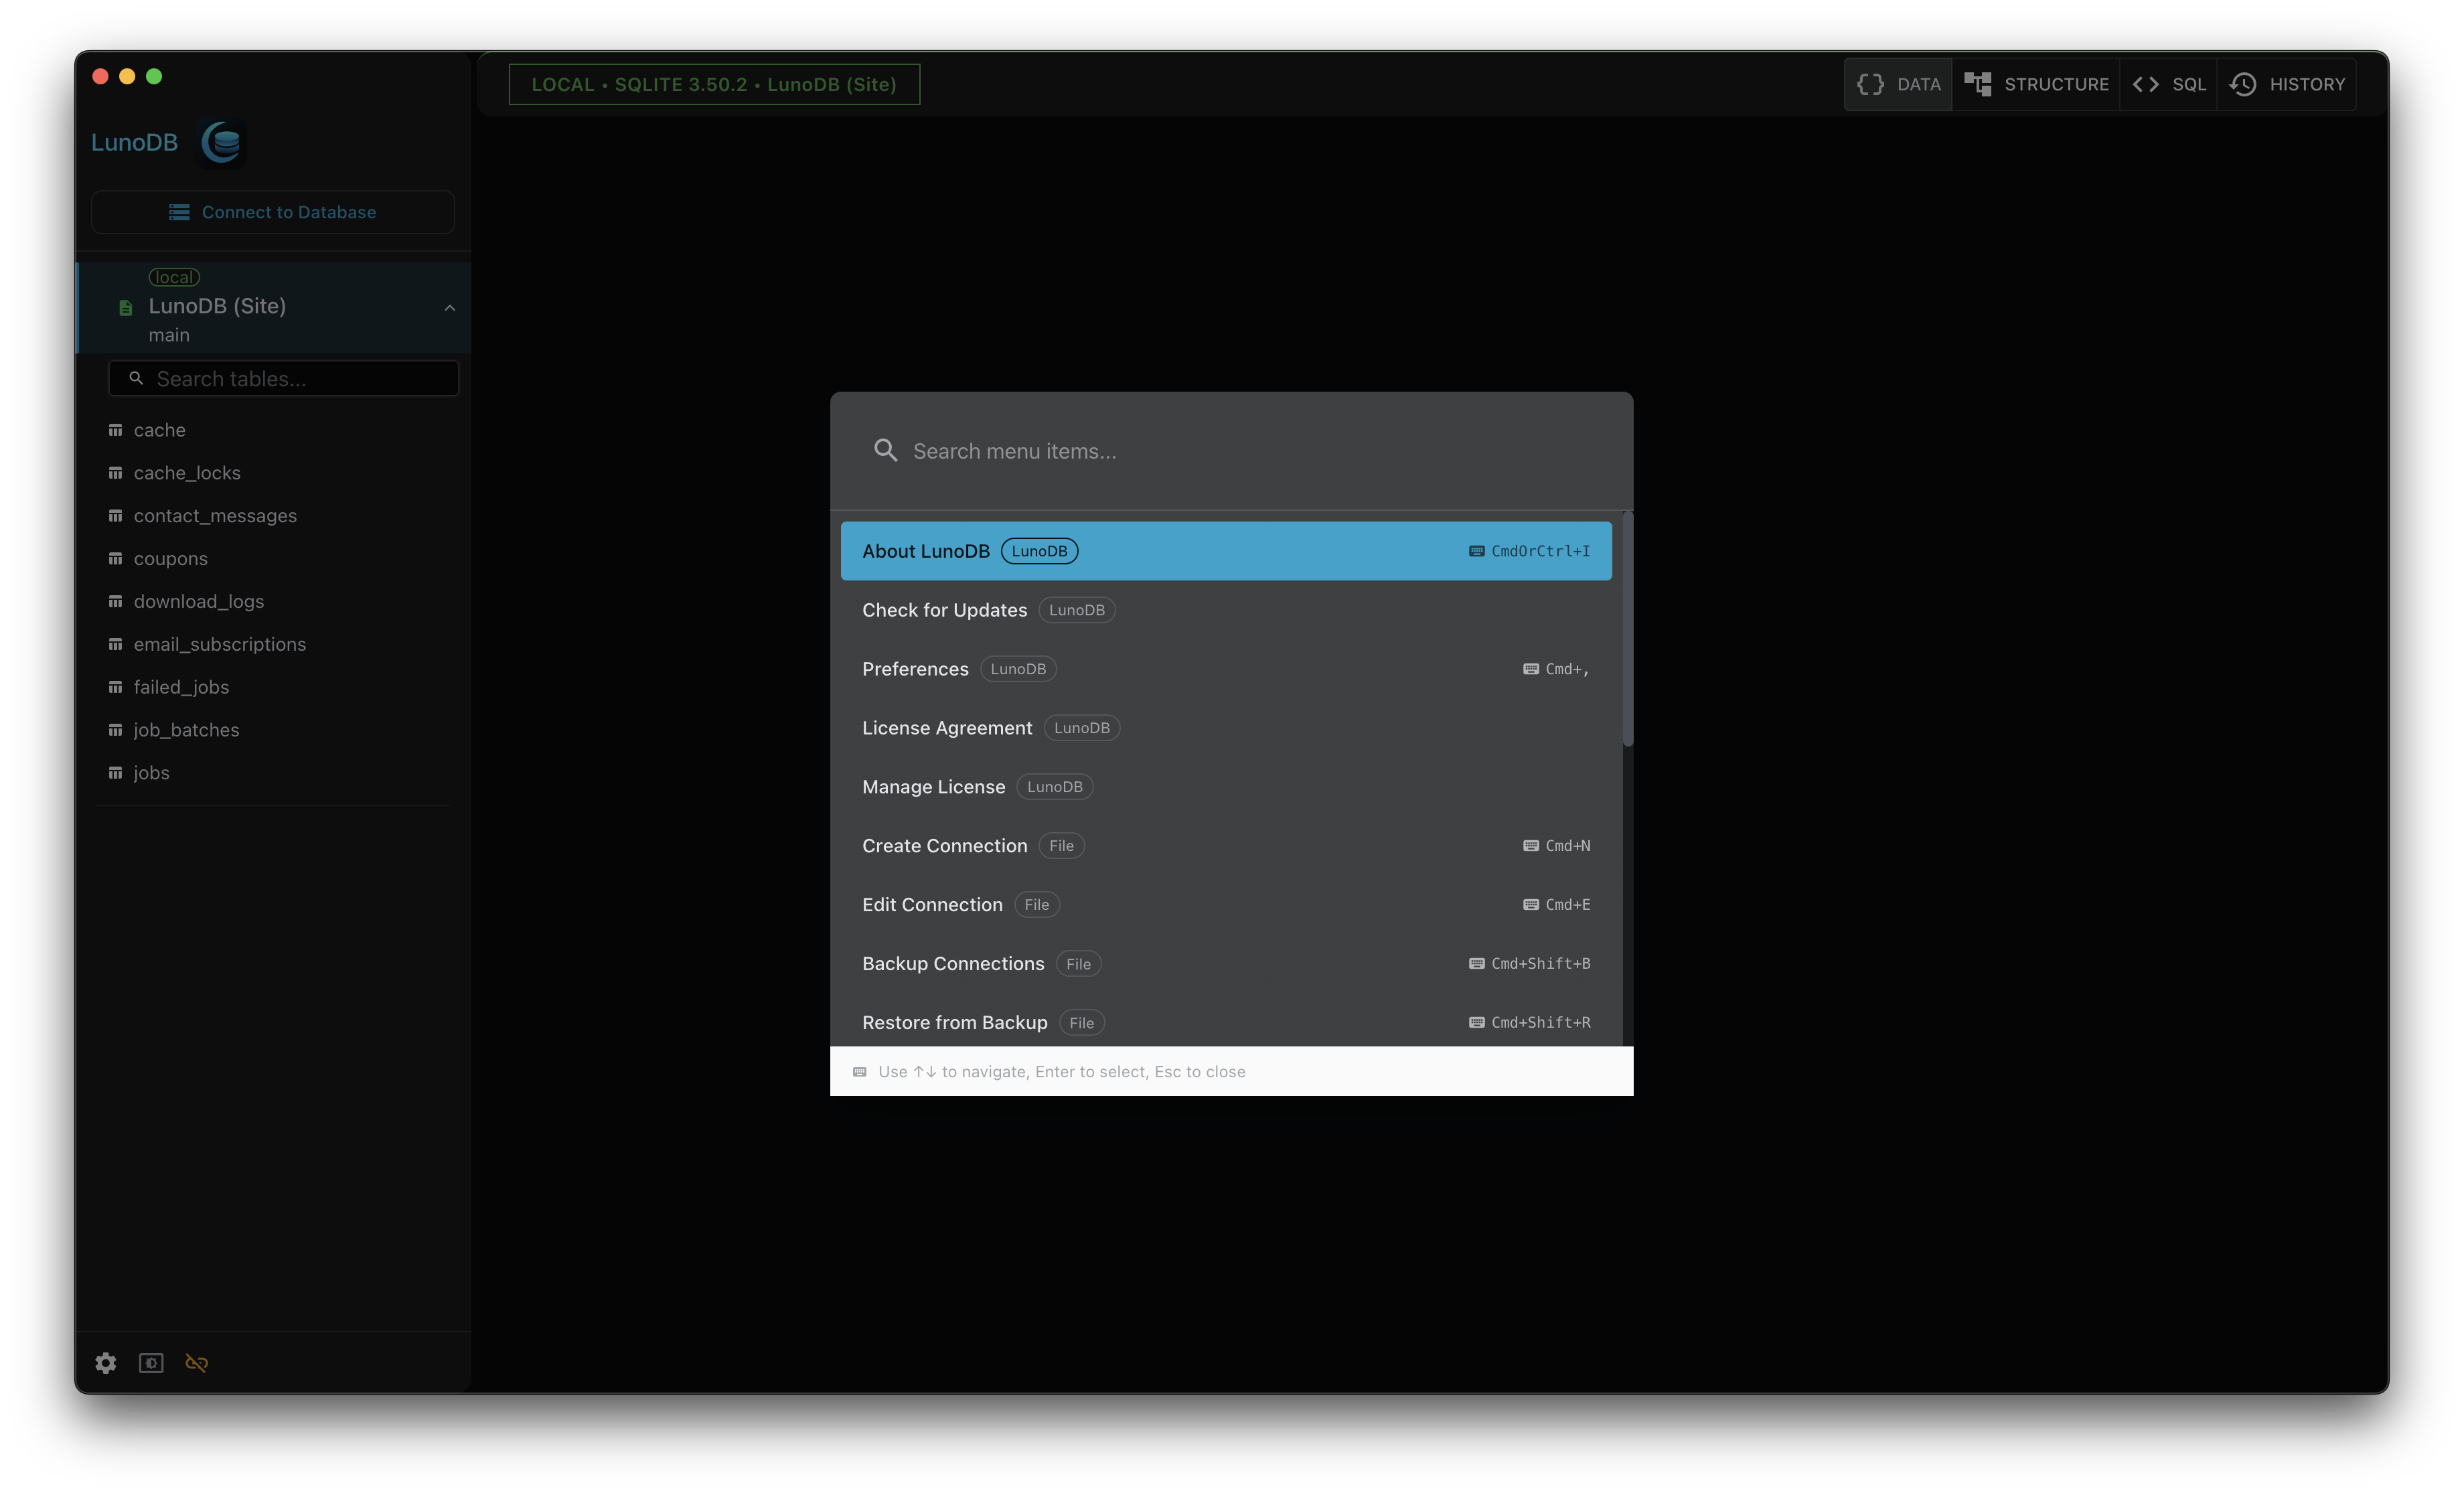Switch to the DATA view tab
The height and width of the screenshot is (1493, 2464).
coord(1898,85)
